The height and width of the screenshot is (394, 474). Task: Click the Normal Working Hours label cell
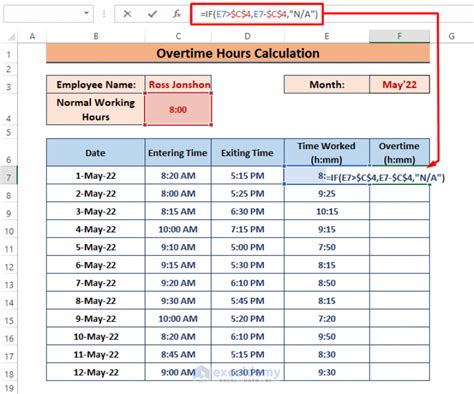tap(96, 109)
